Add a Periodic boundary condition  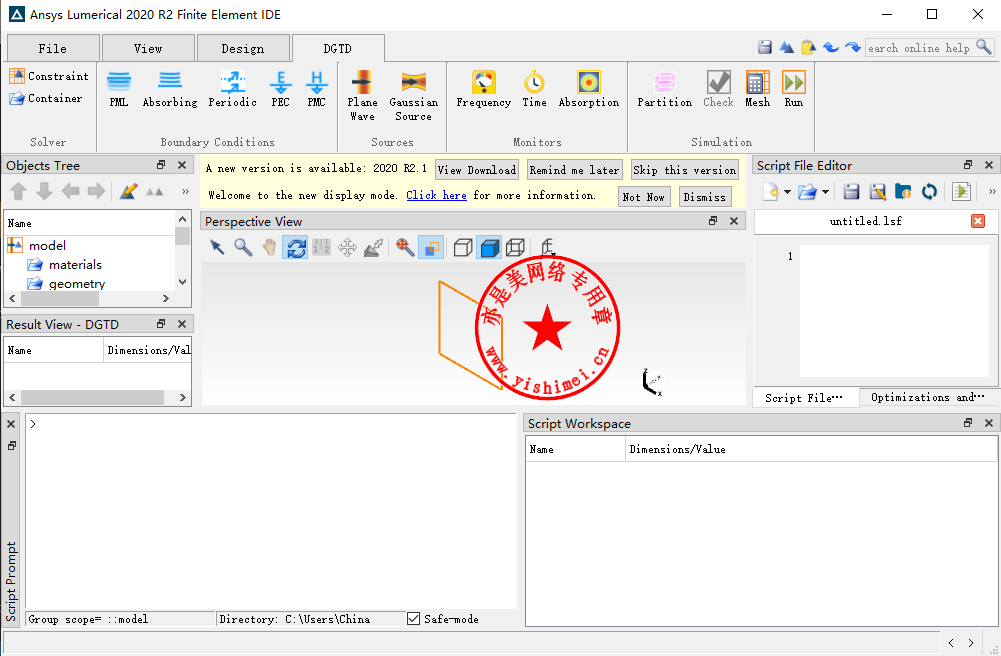tap(232, 89)
